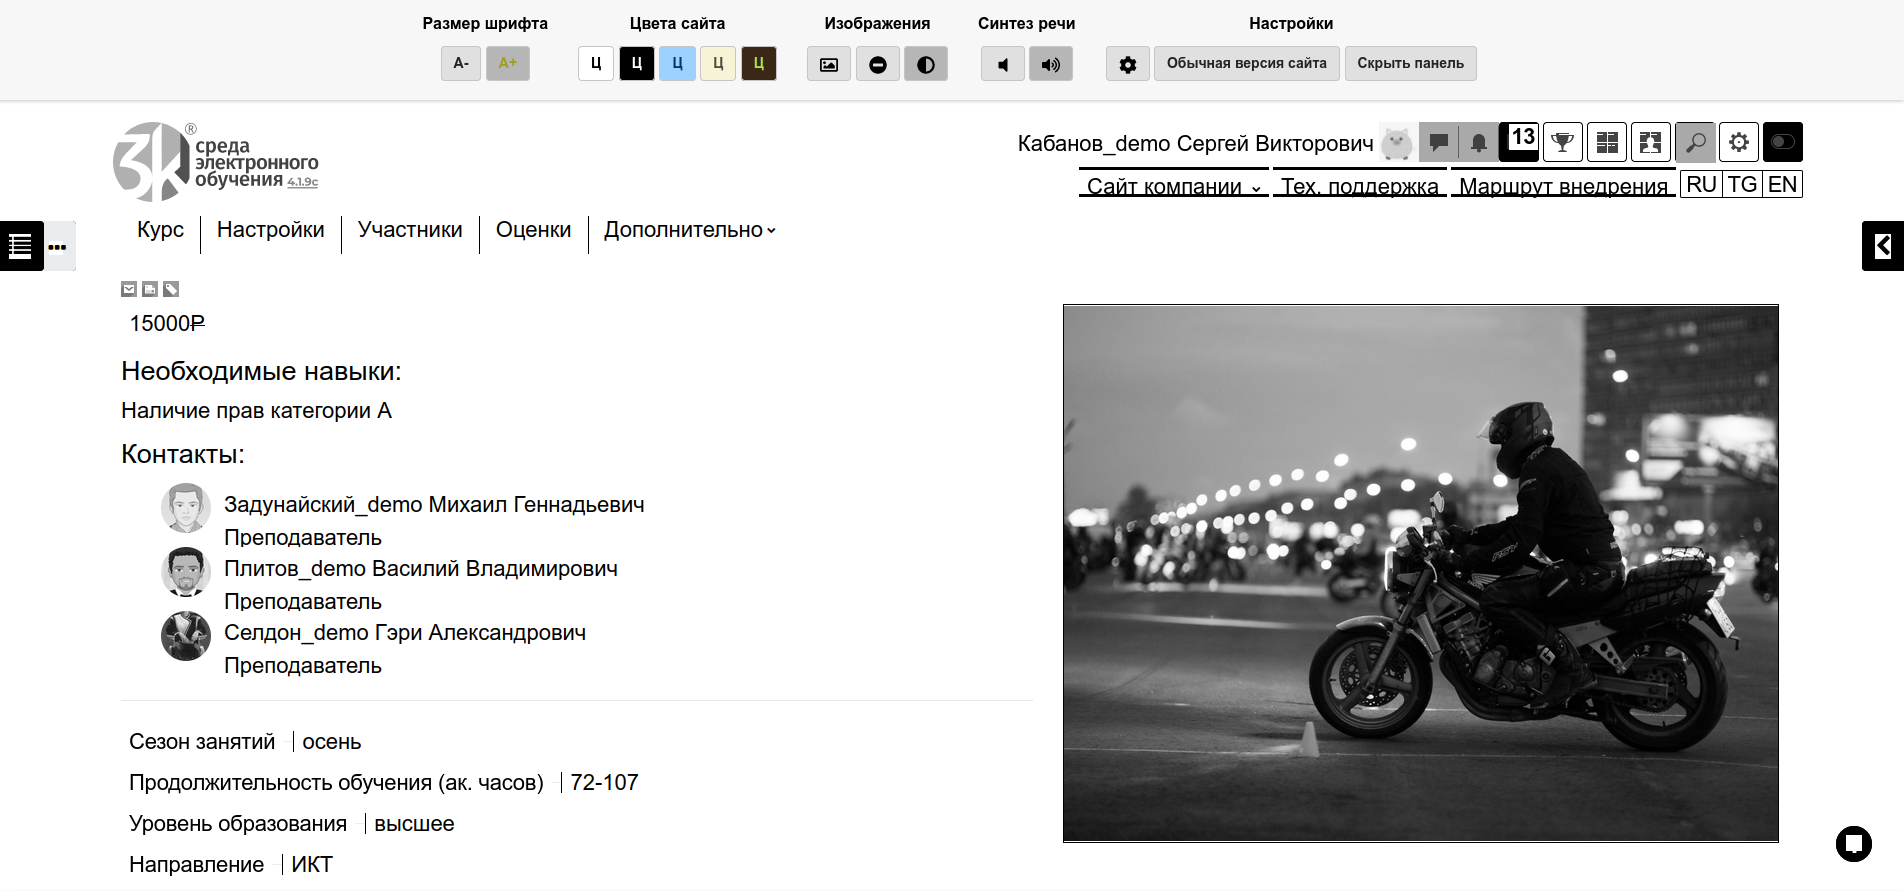Open the Курс tab
Image resolution: width=1904 pixels, height=891 pixels.
160,230
